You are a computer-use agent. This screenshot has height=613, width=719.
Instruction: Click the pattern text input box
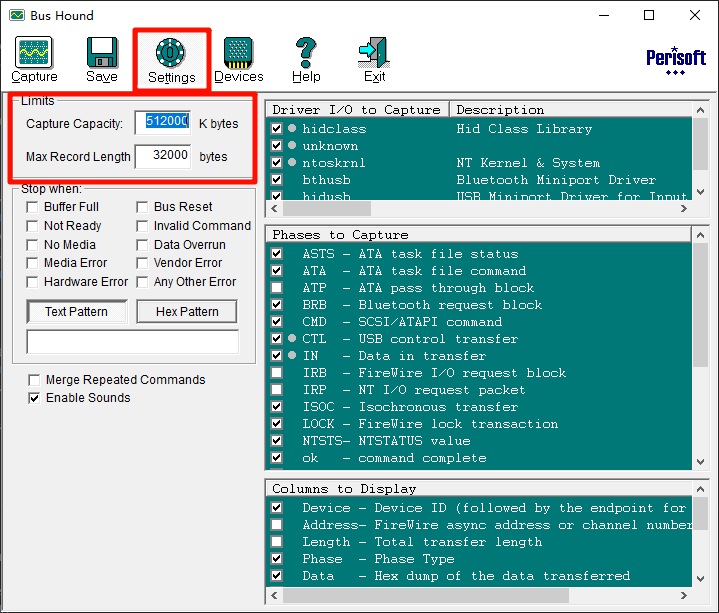tap(133, 342)
